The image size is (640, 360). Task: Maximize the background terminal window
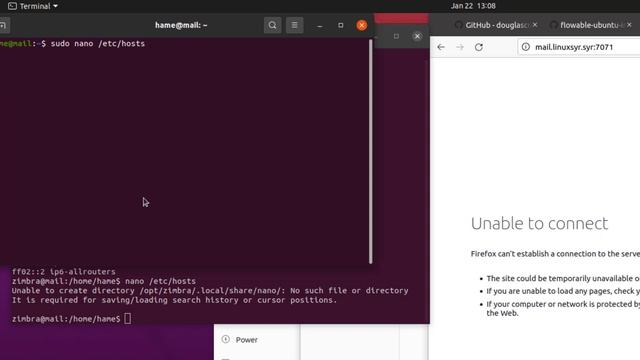click(396, 36)
